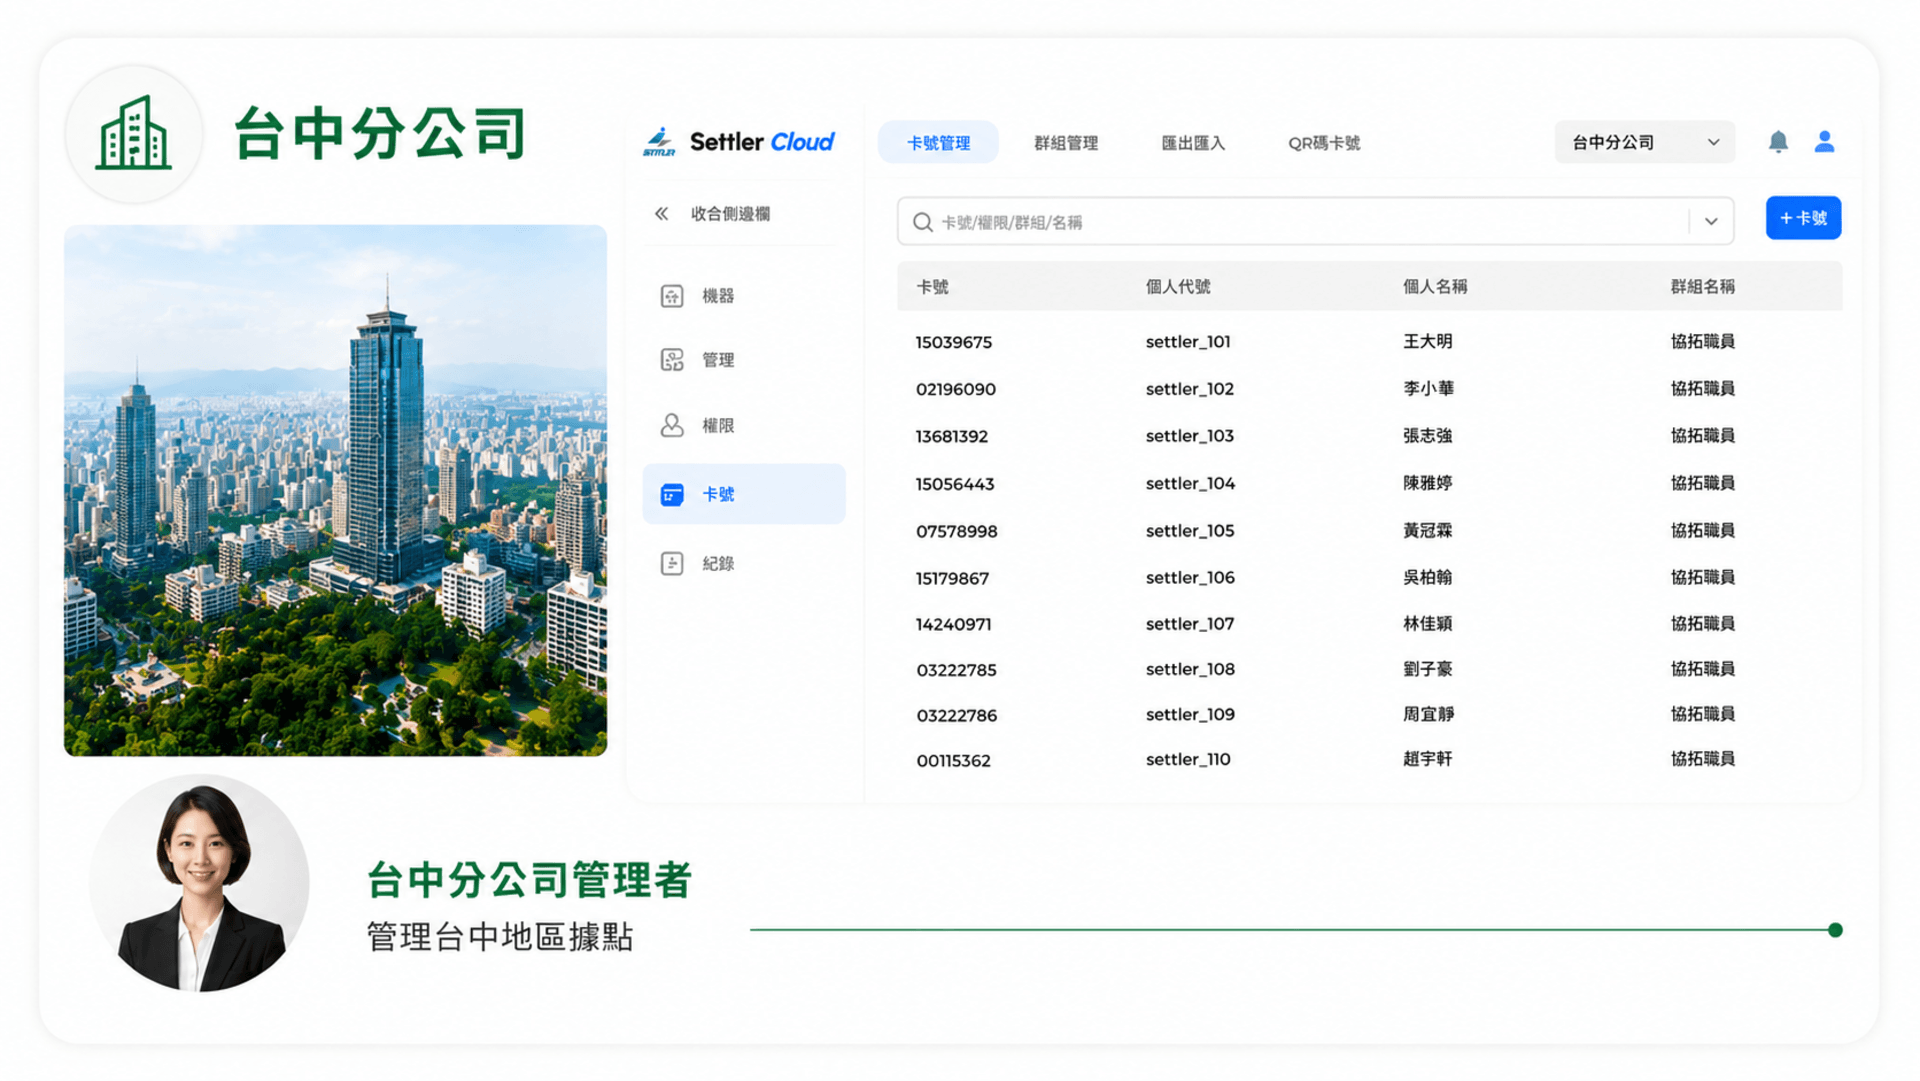Screen dimensions: 1920x1081
Task: Click the 機器 machine icon in sidebar
Action: (x=672, y=296)
